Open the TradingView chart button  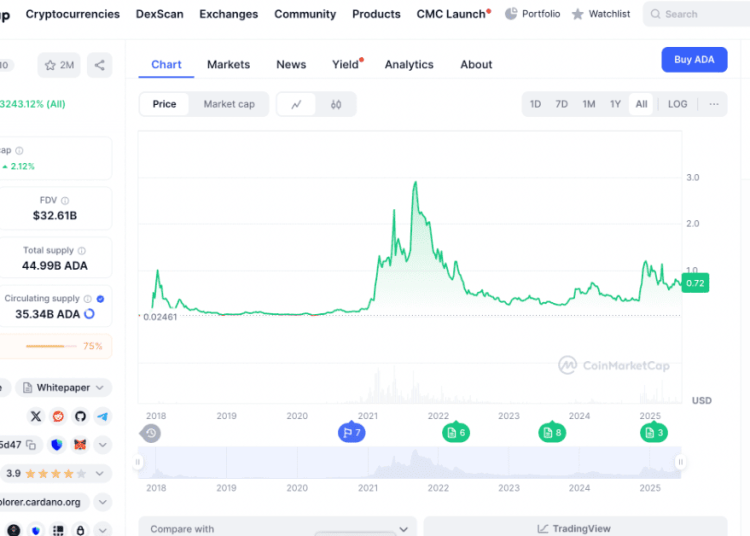[x=575, y=528]
